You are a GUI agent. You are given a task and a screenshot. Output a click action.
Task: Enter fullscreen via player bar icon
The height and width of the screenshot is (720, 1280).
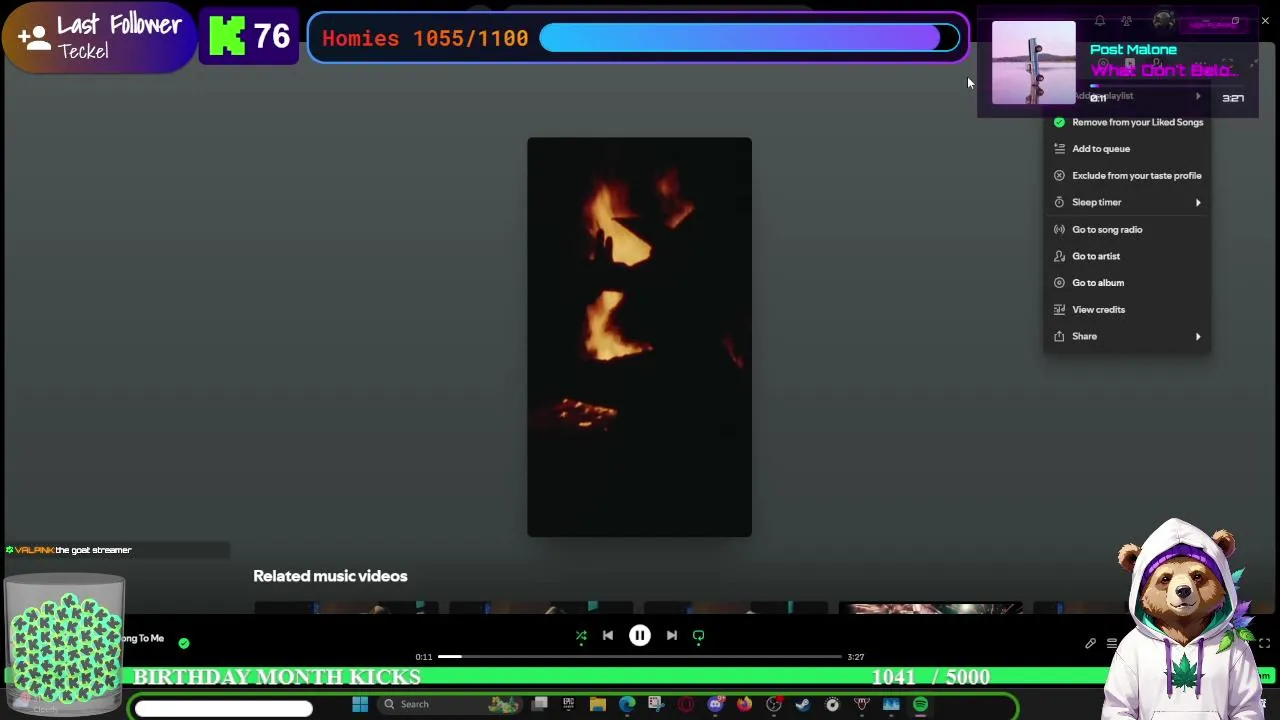tap(1265, 643)
